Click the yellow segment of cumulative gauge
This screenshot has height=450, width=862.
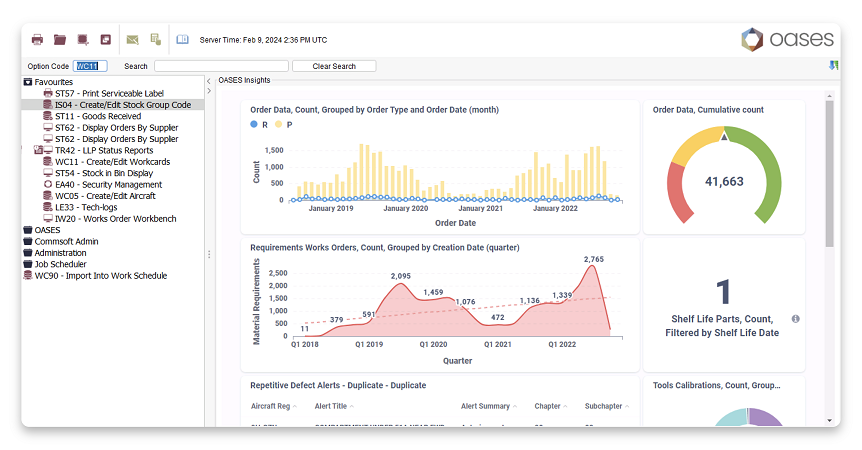click(694, 144)
